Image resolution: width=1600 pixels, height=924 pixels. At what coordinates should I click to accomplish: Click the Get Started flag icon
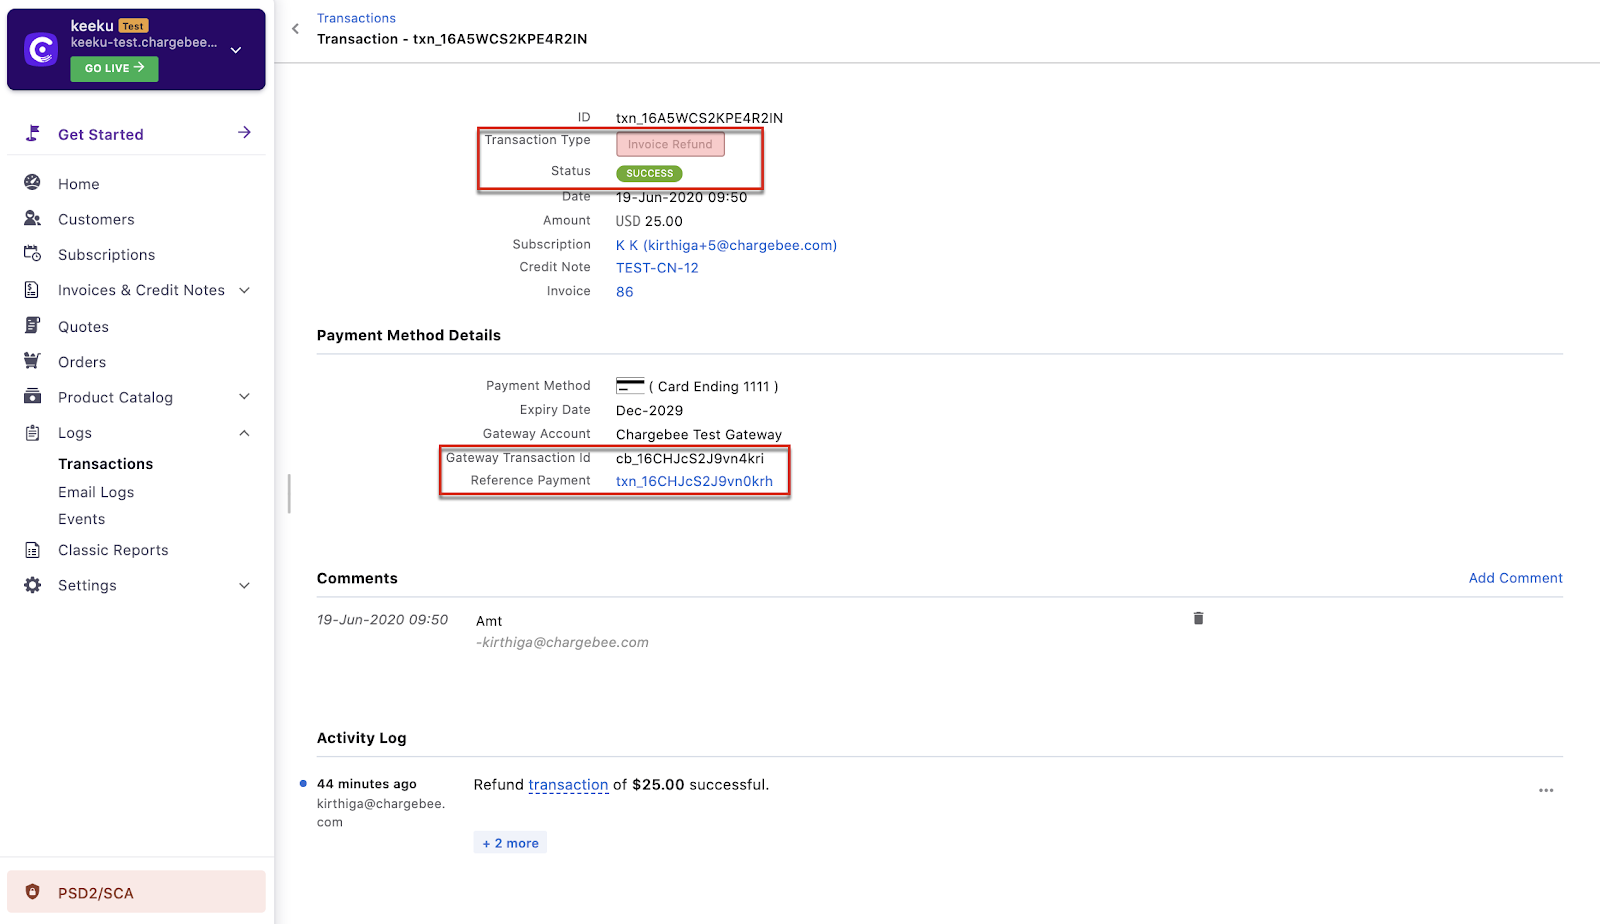click(x=33, y=133)
